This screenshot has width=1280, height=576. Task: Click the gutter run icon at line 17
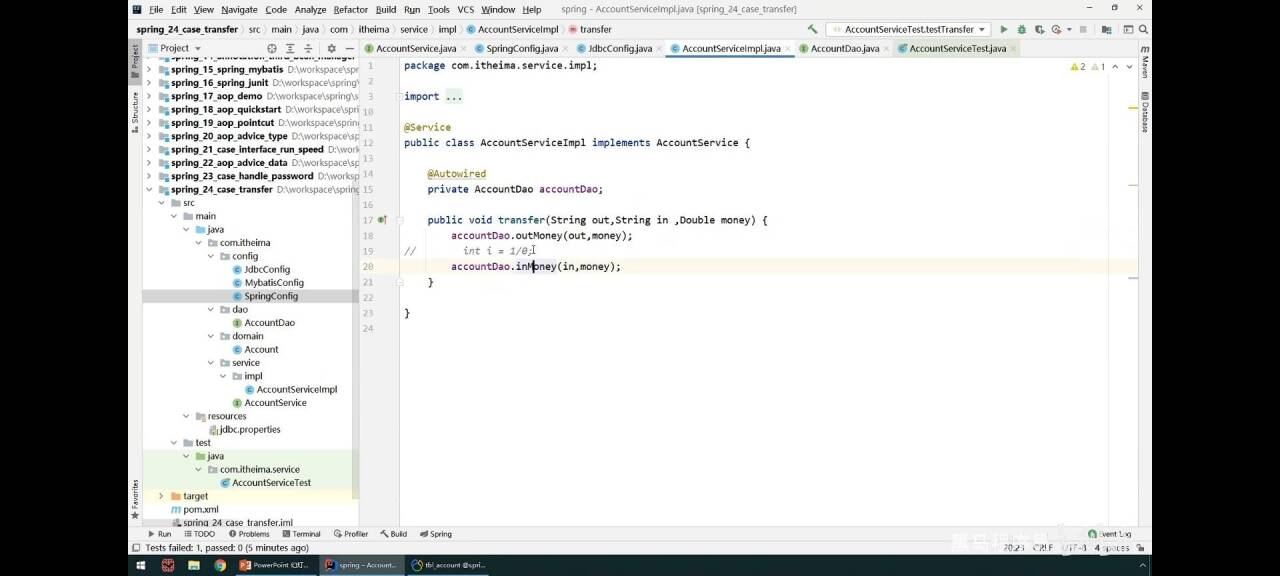point(381,220)
